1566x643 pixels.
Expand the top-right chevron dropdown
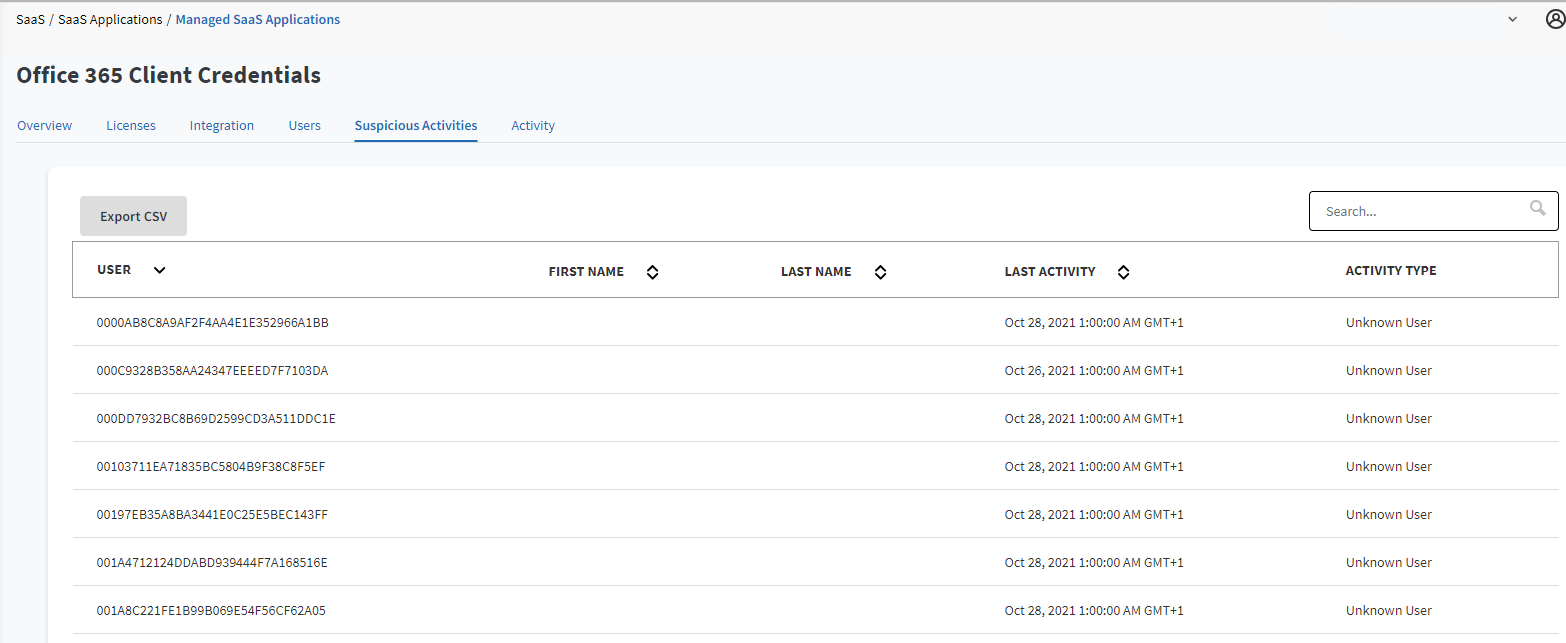pyautogui.click(x=1513, y=19)
